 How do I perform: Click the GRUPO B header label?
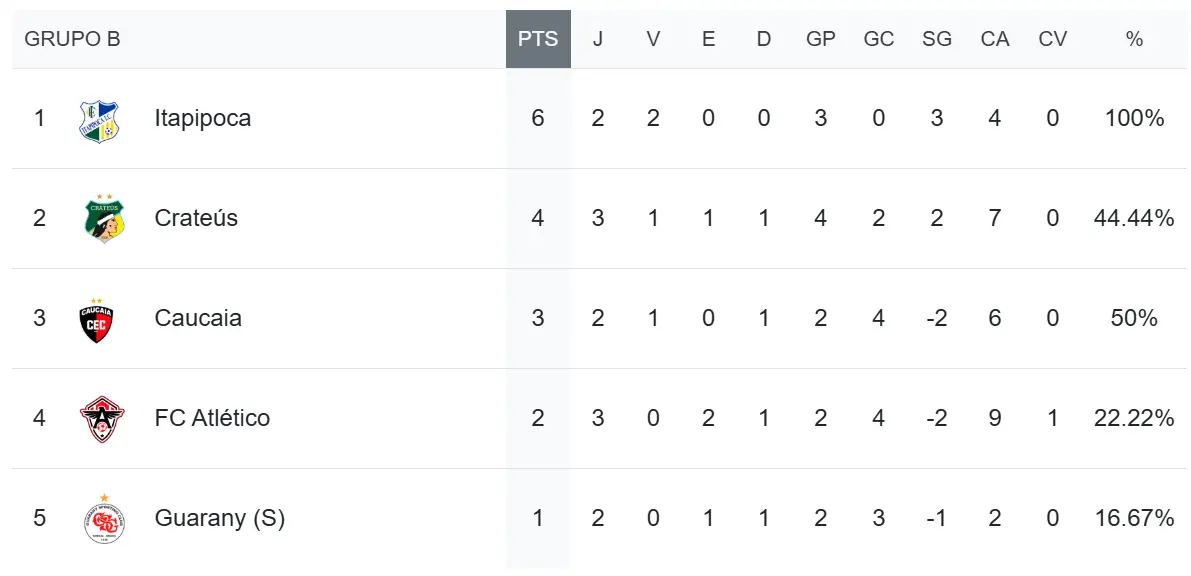click(x=72, y=39)
